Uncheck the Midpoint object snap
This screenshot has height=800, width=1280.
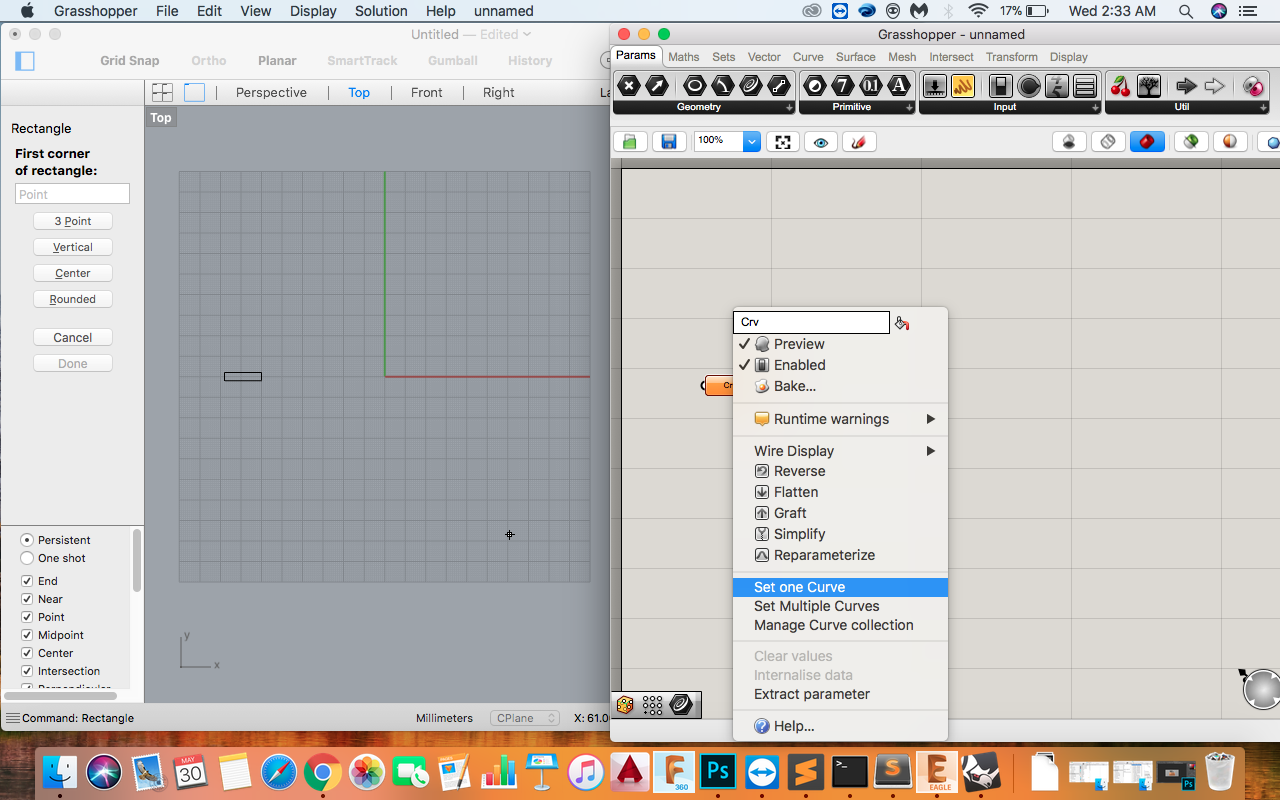point(27,635)
